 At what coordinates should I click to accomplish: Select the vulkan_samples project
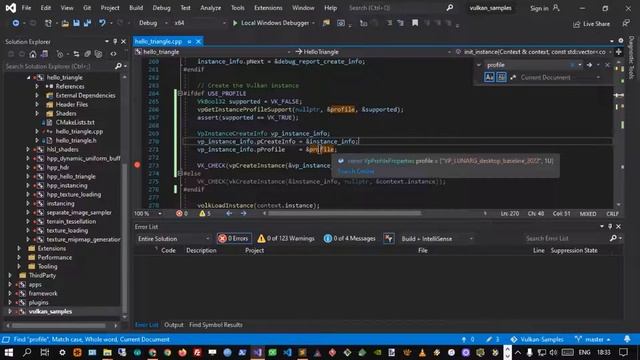click(x=50, y=311)
